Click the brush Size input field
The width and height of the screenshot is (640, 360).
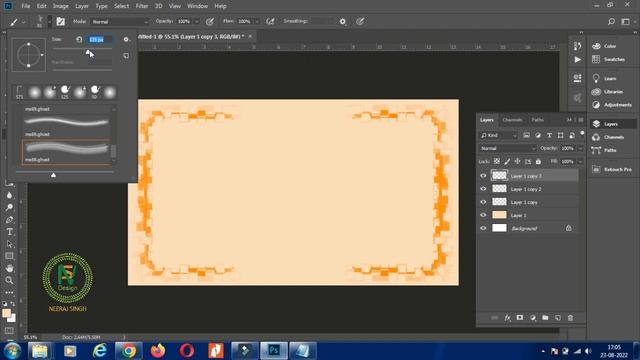(x=100, y=40)
